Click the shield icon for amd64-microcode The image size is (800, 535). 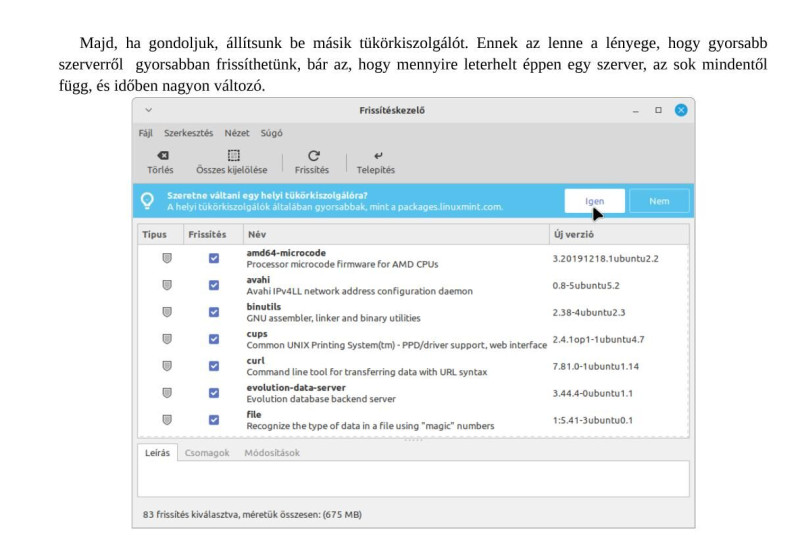point(167,258)
